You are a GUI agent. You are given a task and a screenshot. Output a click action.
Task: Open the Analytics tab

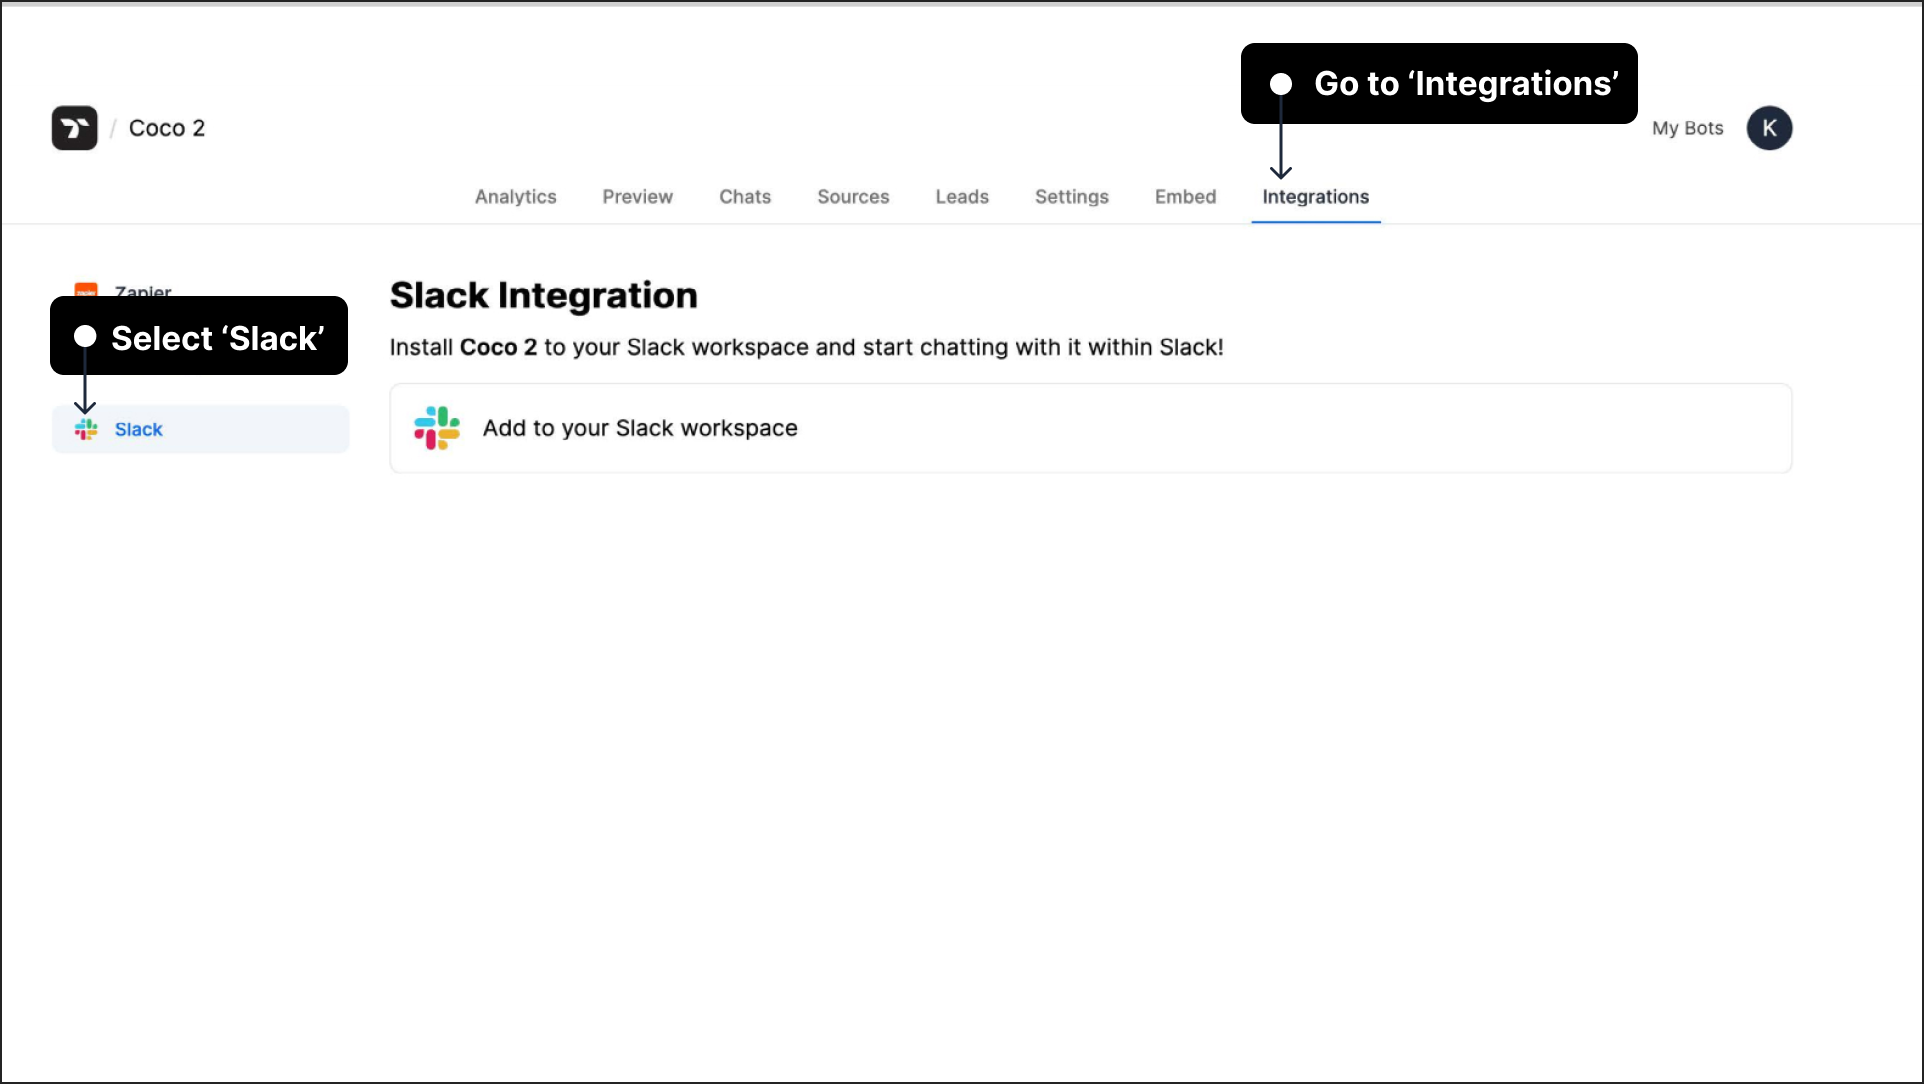[x=516, y=197]
